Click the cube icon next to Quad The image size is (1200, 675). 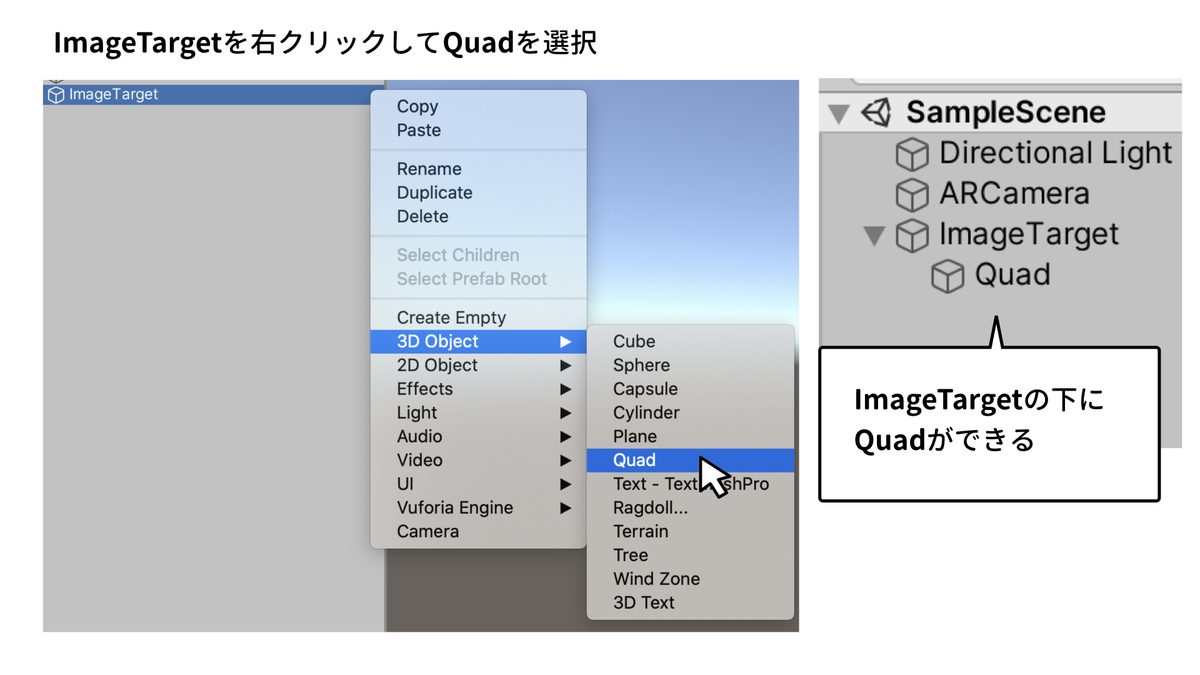click(949, 275)
